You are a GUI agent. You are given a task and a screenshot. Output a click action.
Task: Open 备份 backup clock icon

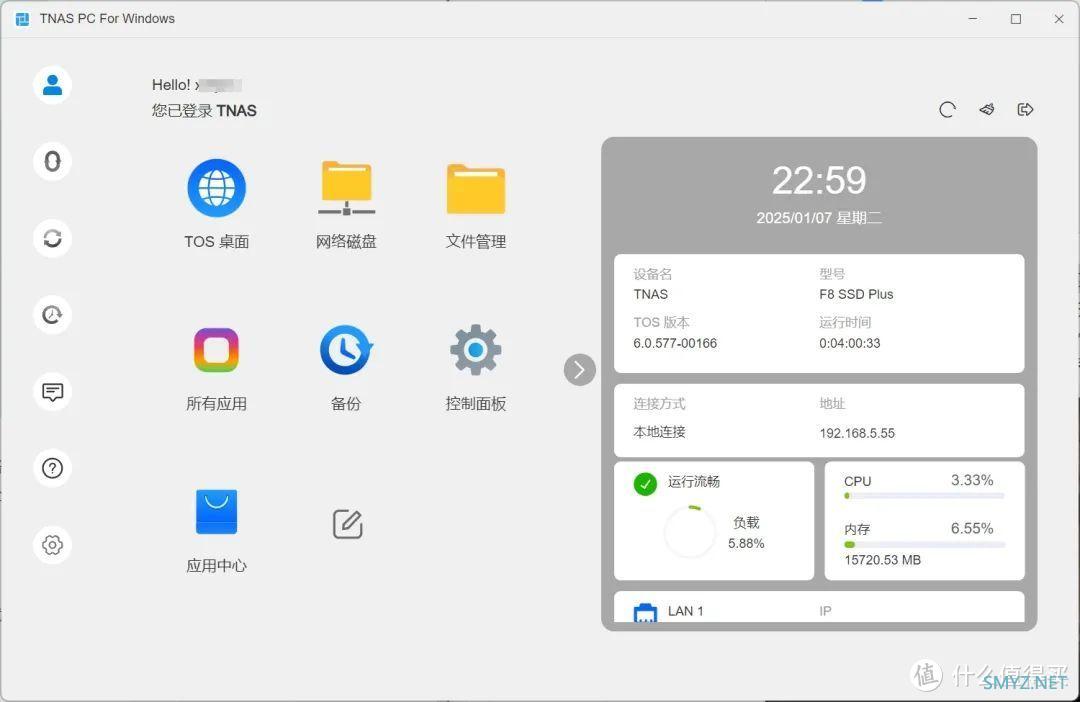346,350
